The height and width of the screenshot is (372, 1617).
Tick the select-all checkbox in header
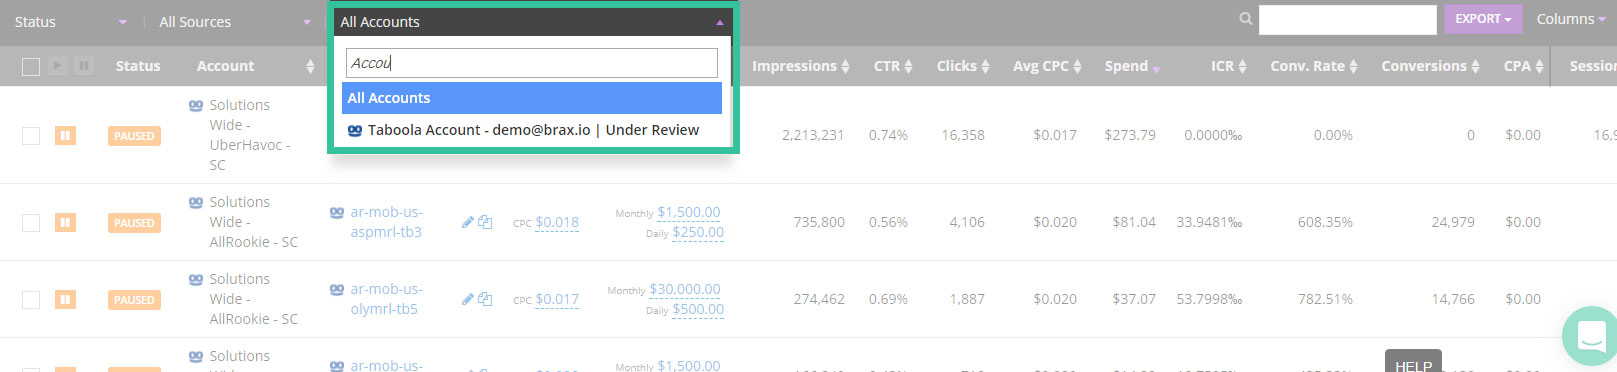[x=31, y=67]
